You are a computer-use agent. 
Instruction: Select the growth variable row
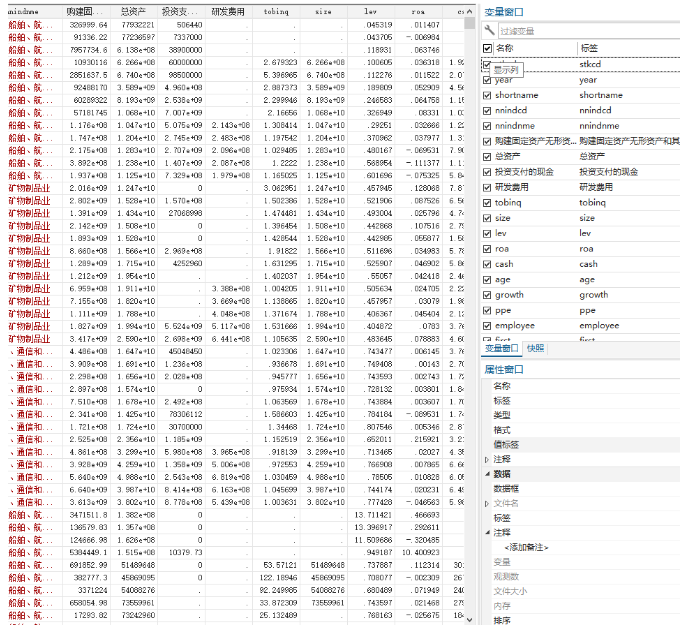coord(581,295)
